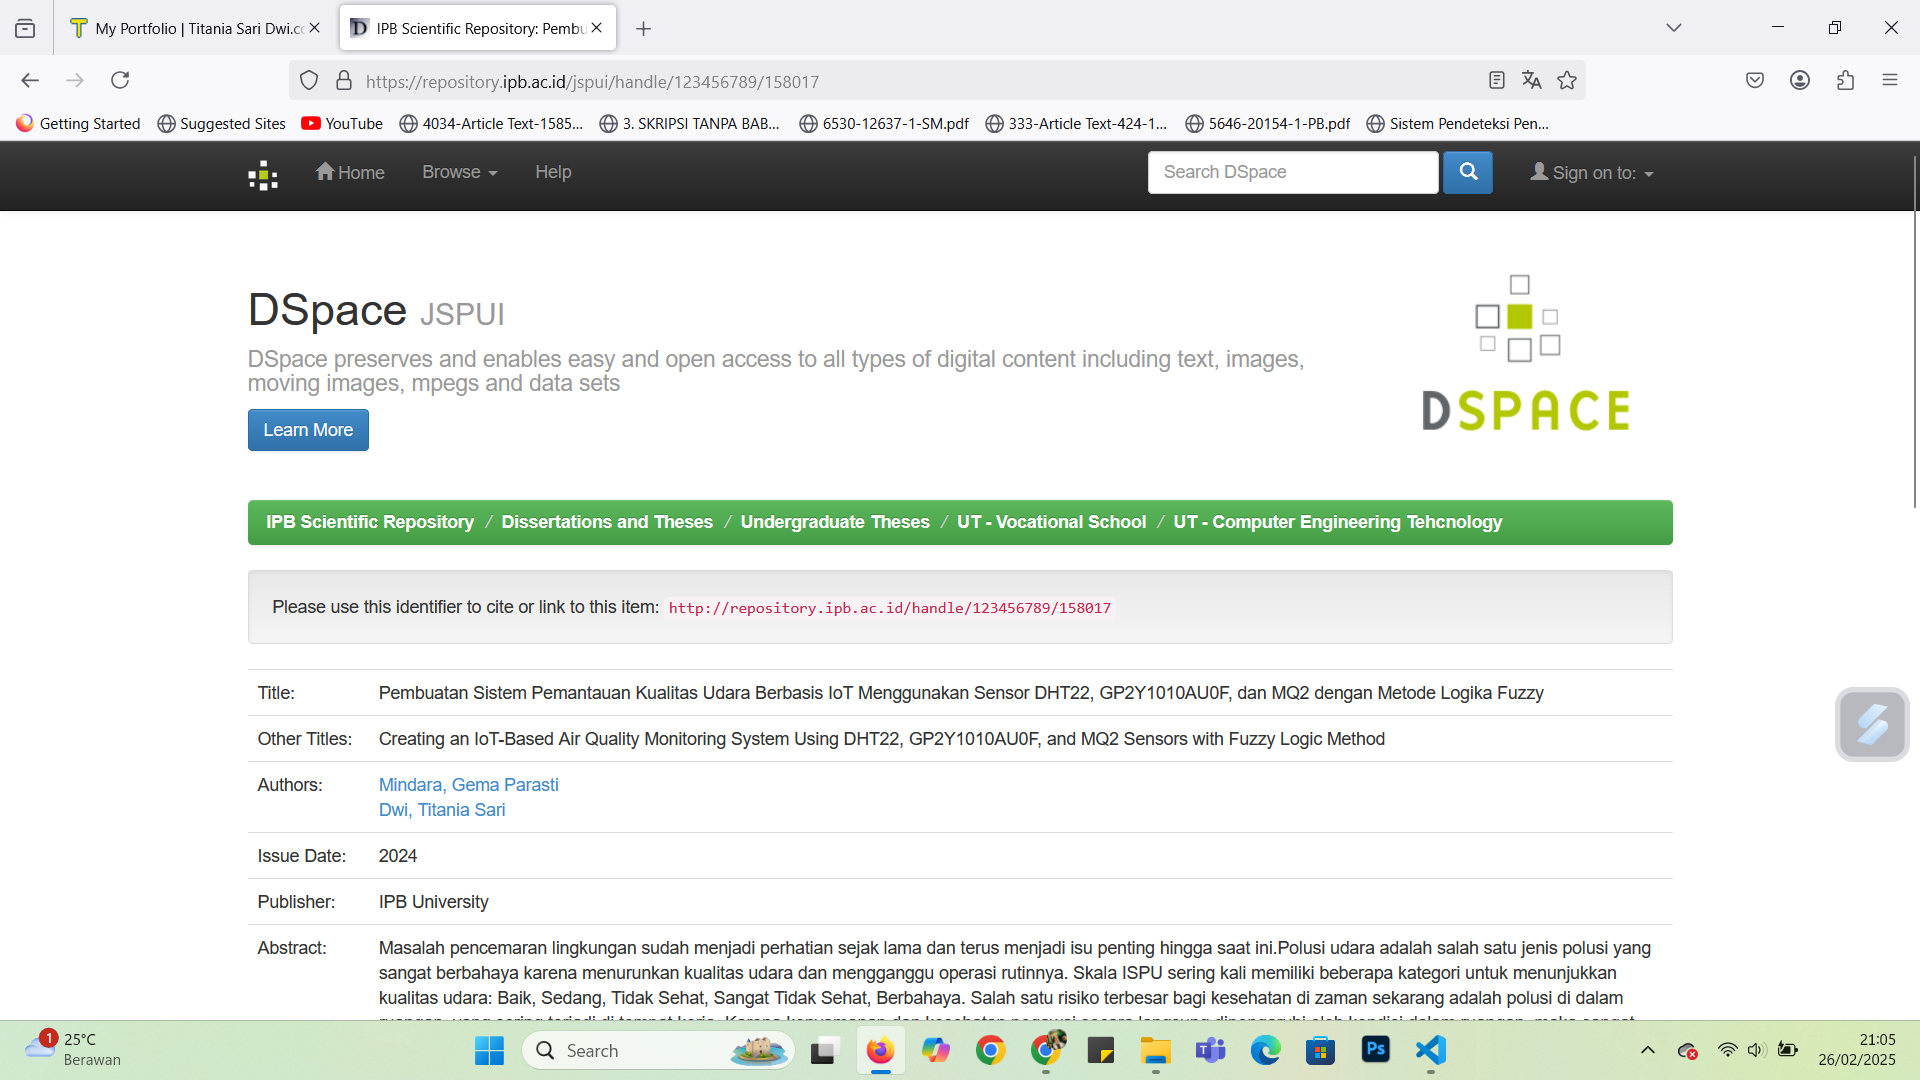The image size is (1920, 1080).
Task: Open Visual Studio Code from taskbar
Action: tap(1431, 1050)
